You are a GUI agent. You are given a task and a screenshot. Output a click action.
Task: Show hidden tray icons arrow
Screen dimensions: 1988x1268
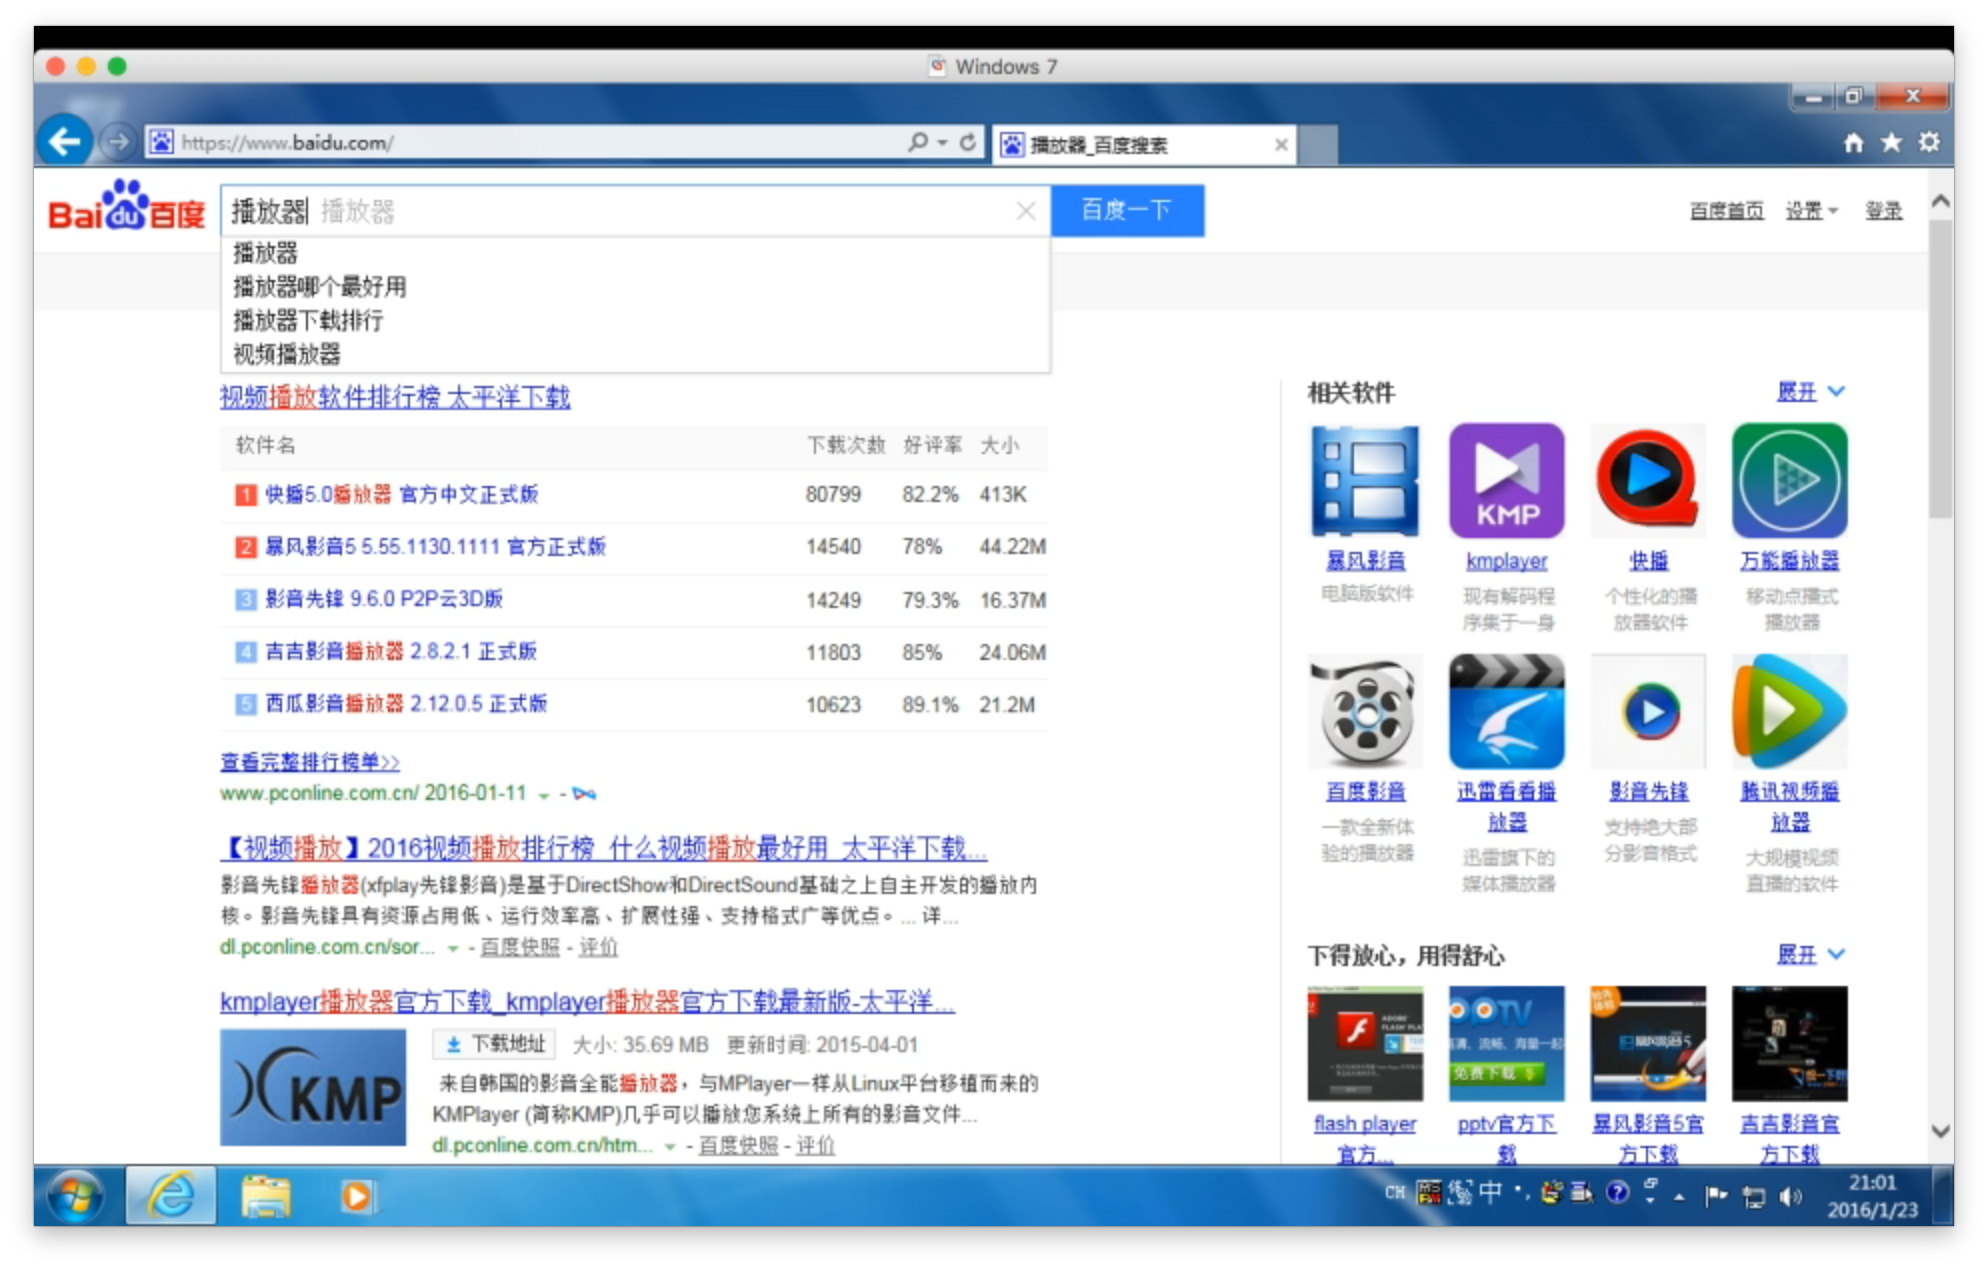1680,1196
